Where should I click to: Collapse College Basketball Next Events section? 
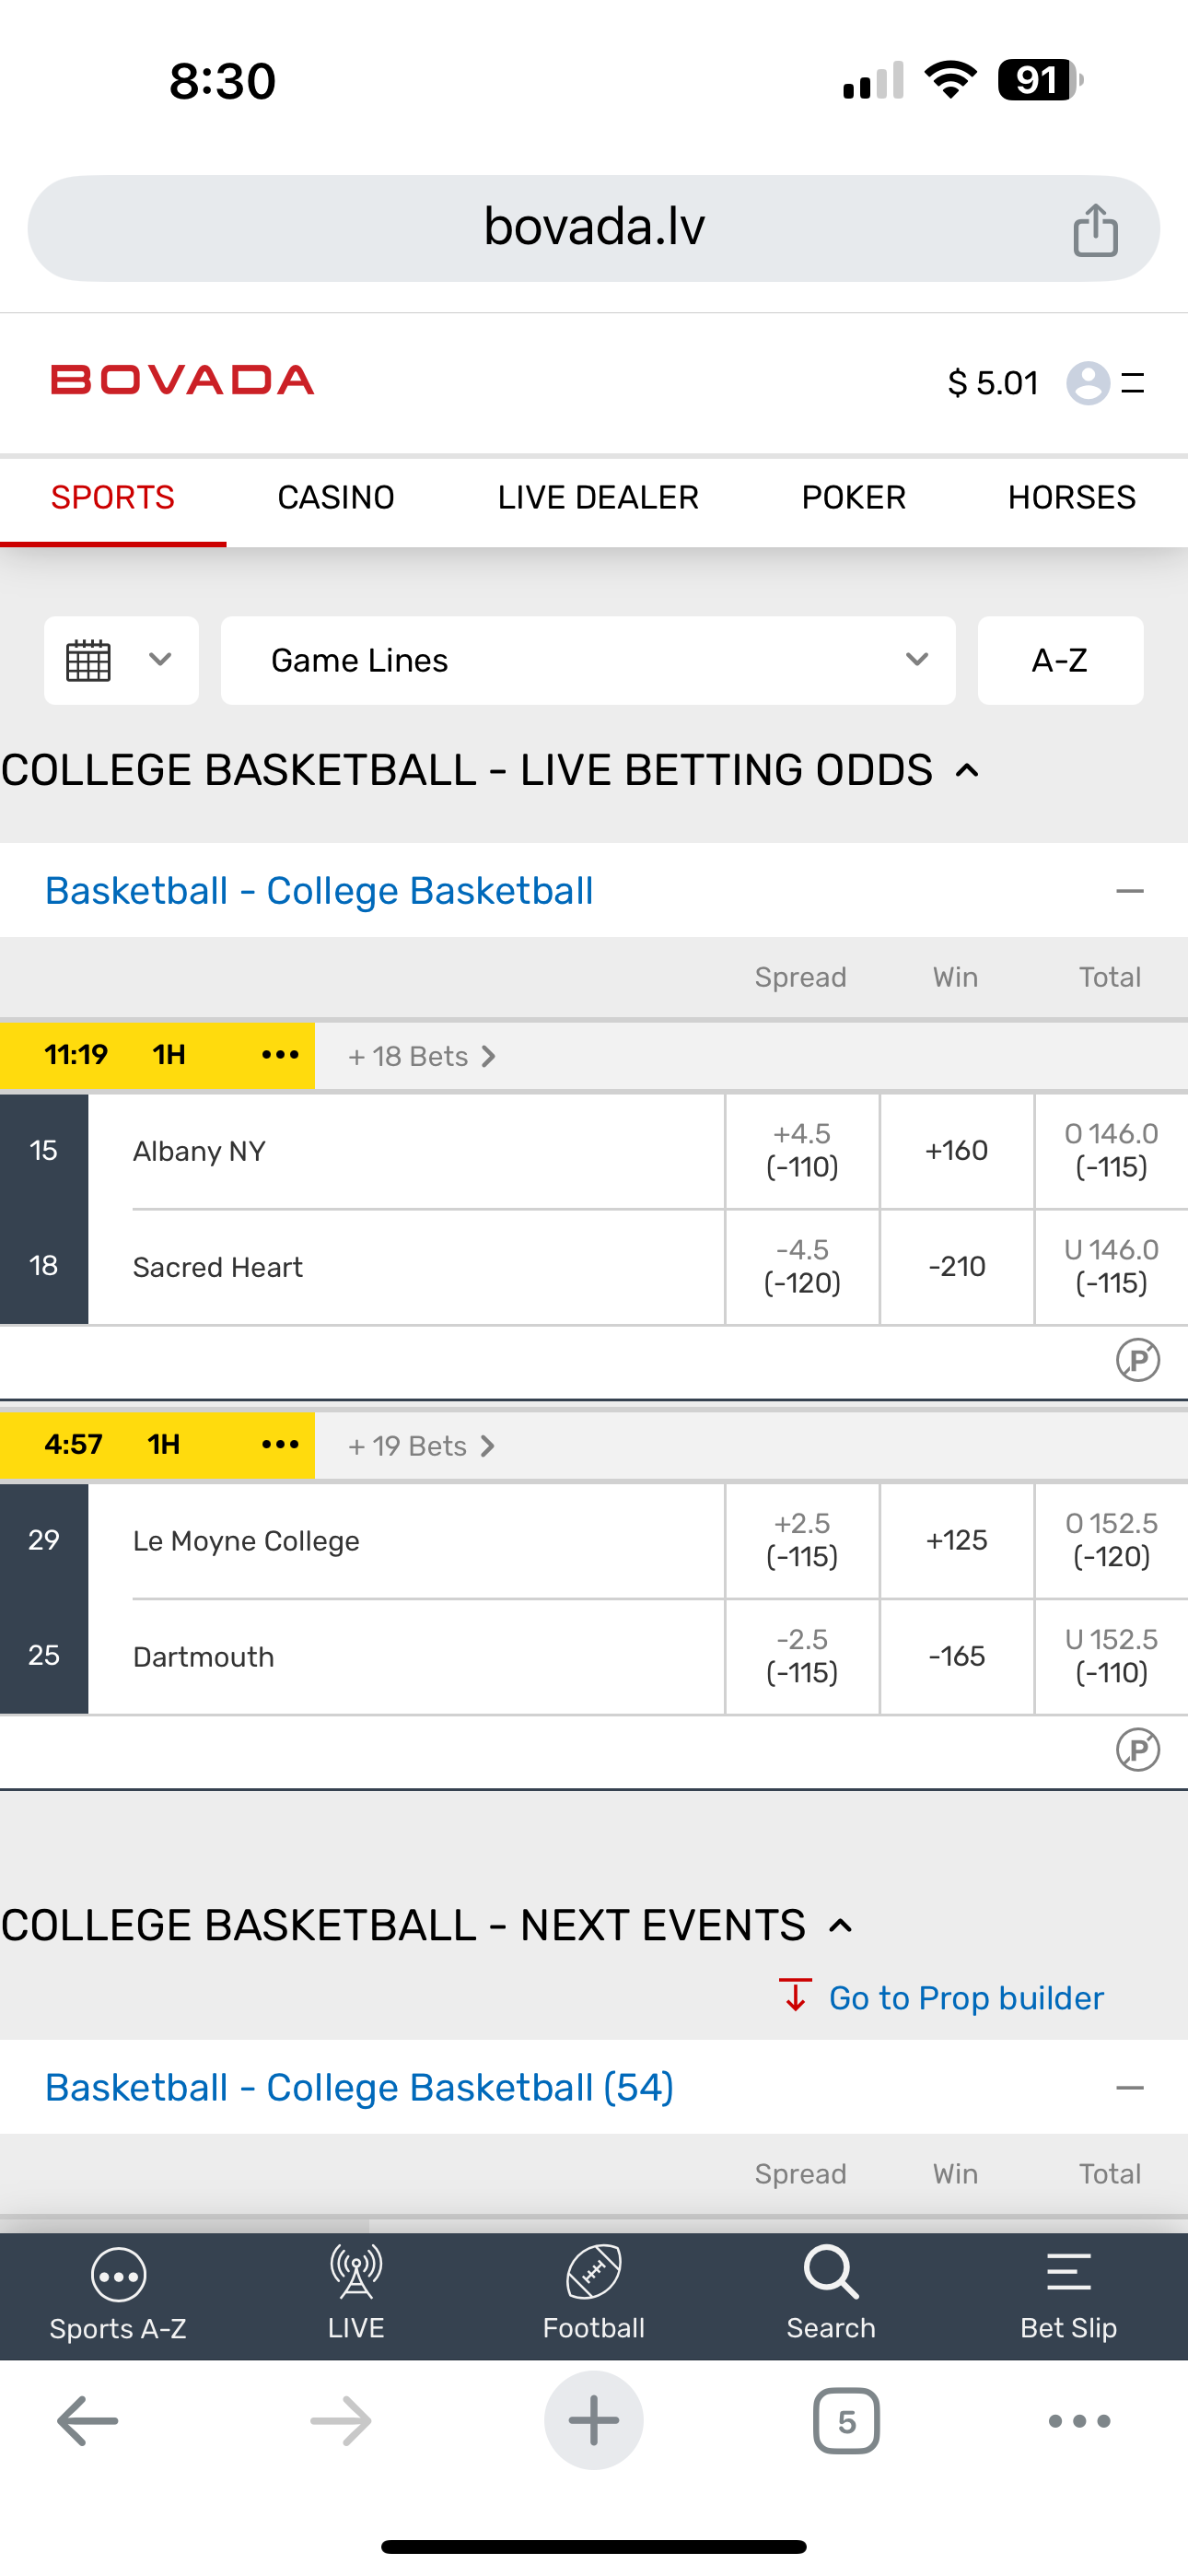(841, 1926)
